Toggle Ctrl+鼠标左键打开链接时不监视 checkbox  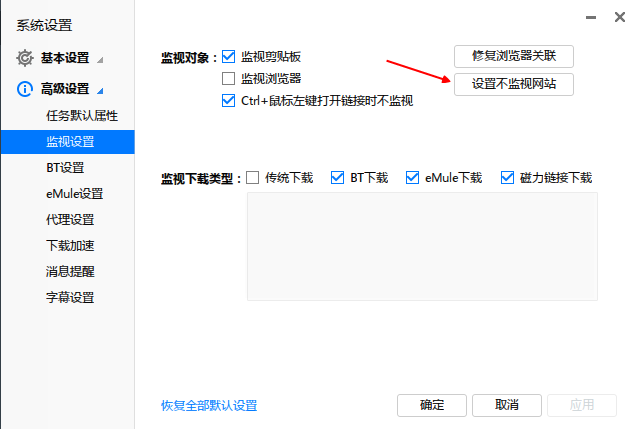(x=228, y=100)
